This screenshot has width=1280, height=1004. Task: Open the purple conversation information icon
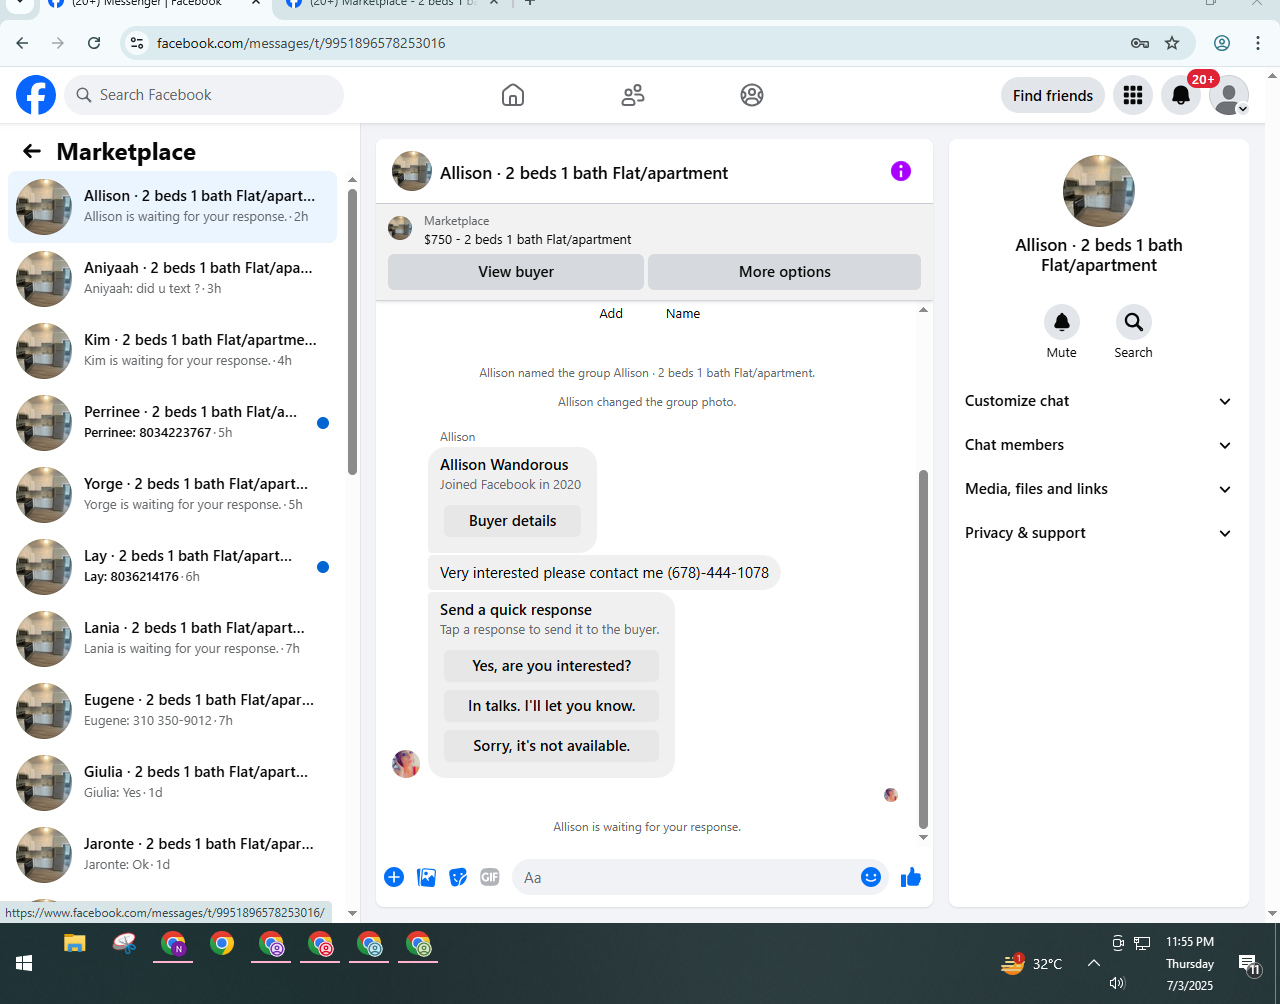901,171
